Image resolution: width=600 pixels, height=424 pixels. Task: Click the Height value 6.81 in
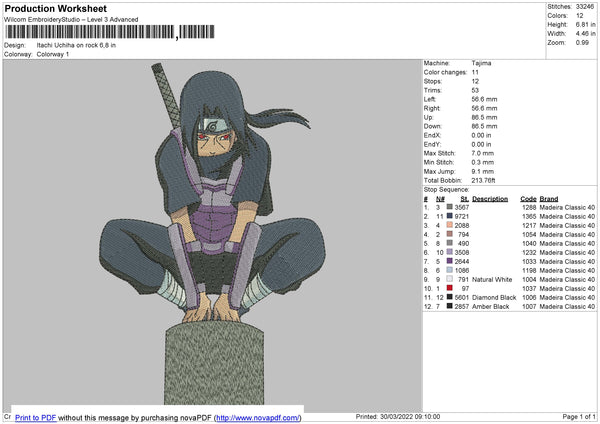(585, 24)
